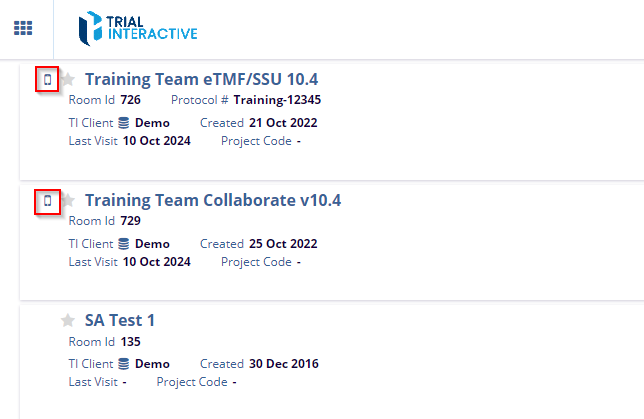Click Room Id 135 value

coord(130,342)
